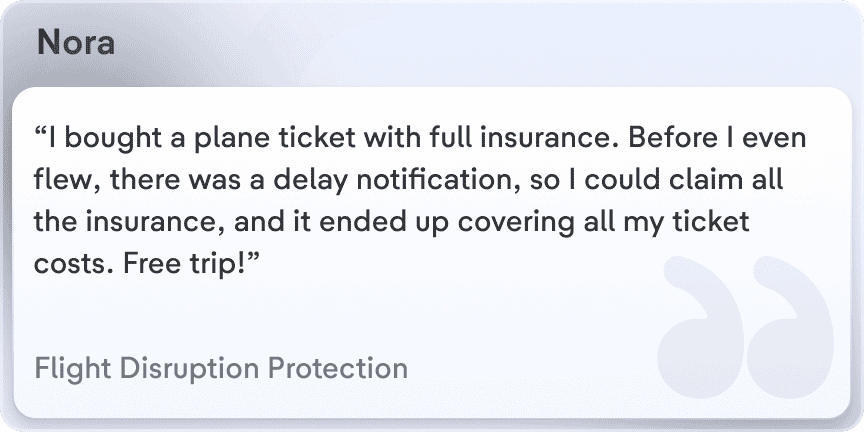The image size is (864, 432).
Task: Click the left decorative quote mark shape
Action: [700, 327]
